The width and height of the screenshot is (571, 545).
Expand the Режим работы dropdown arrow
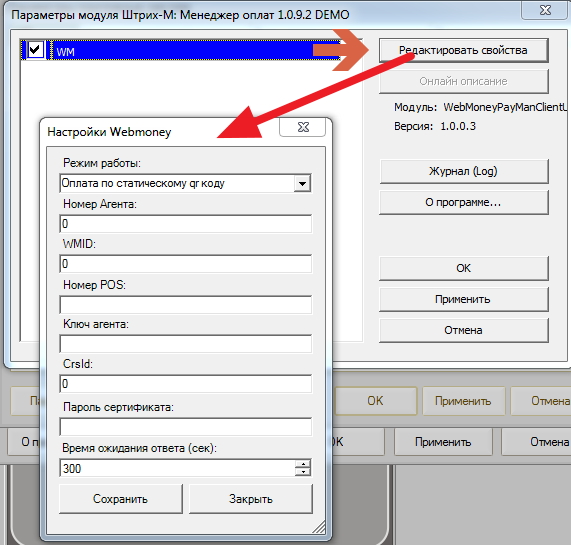[302, 183]
